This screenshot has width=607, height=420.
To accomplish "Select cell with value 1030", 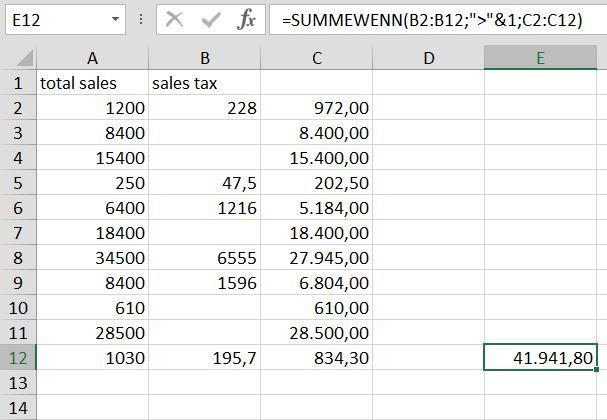I will [x=93, y=358].
